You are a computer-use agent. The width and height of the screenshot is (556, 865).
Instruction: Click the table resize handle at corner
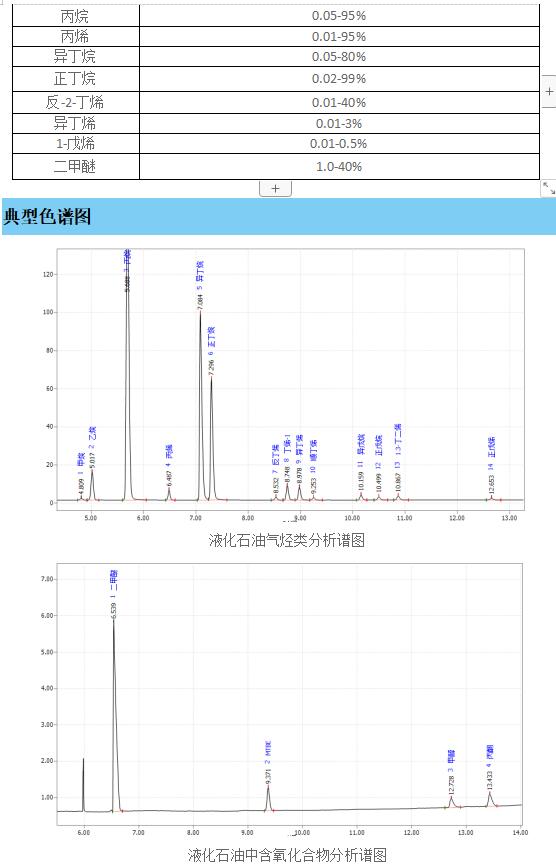548,188
